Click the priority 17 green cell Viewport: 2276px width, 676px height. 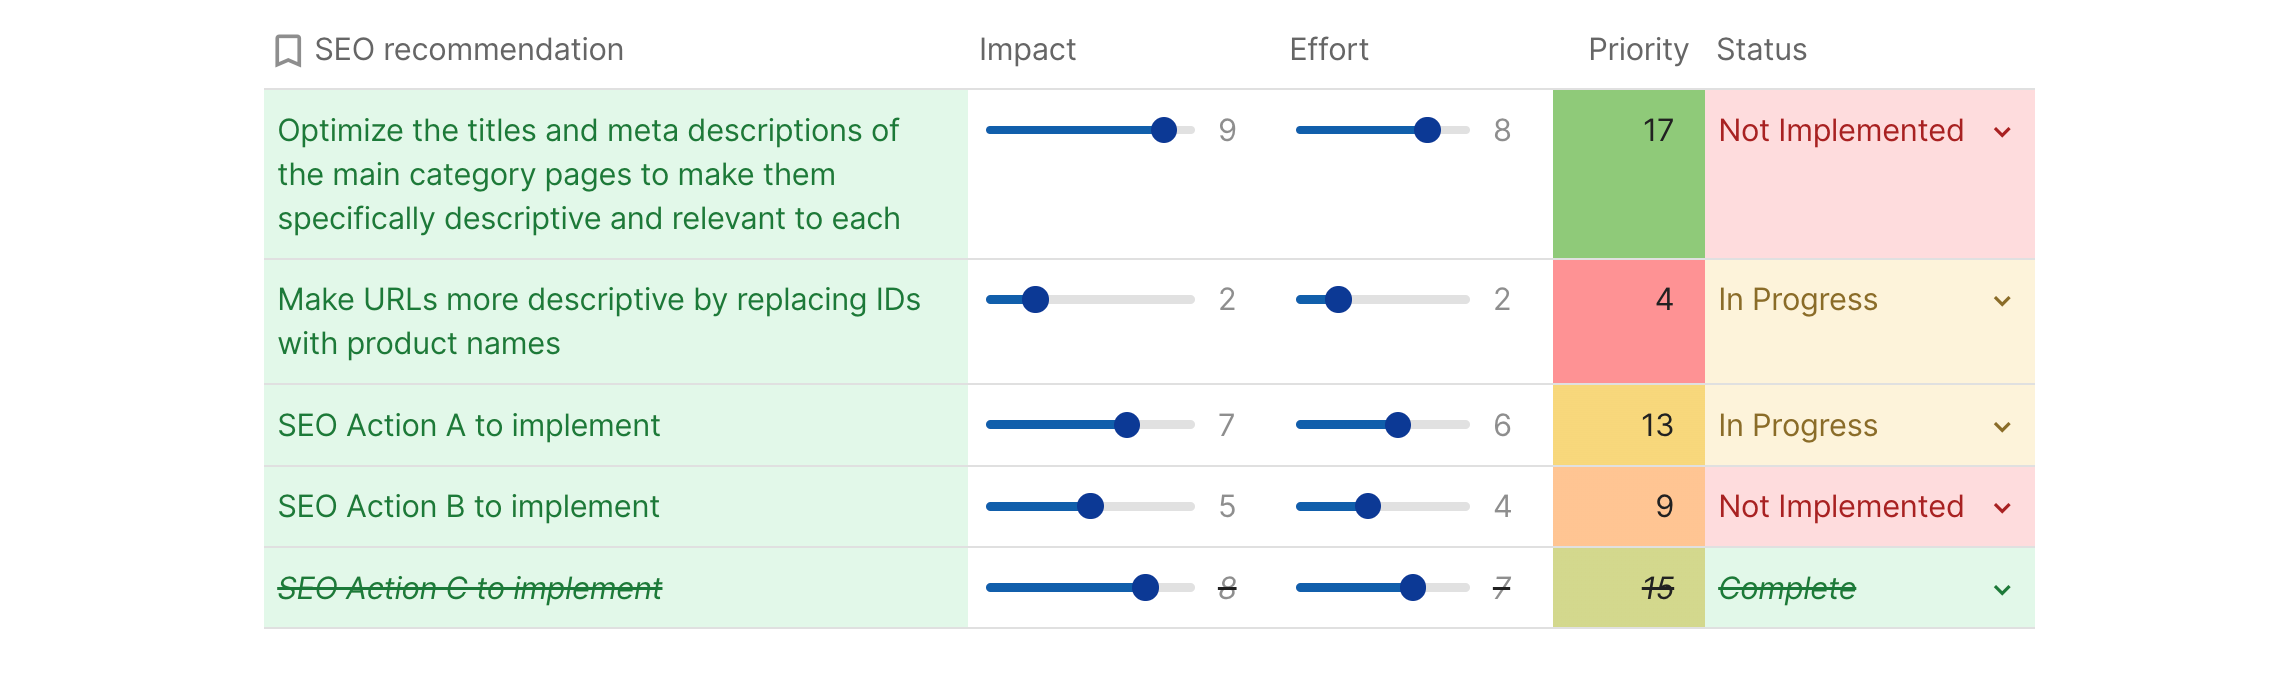click(1629, 173)
